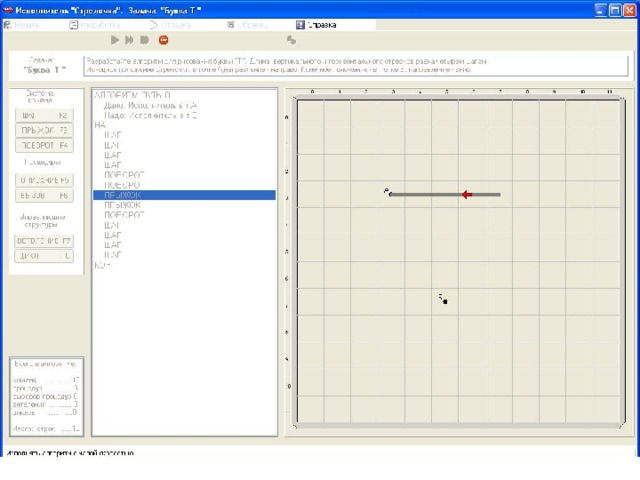Screen dimensions: 640x480
Task: Click the 'Буква Т' task title label
Action: [x=44, y=70]
